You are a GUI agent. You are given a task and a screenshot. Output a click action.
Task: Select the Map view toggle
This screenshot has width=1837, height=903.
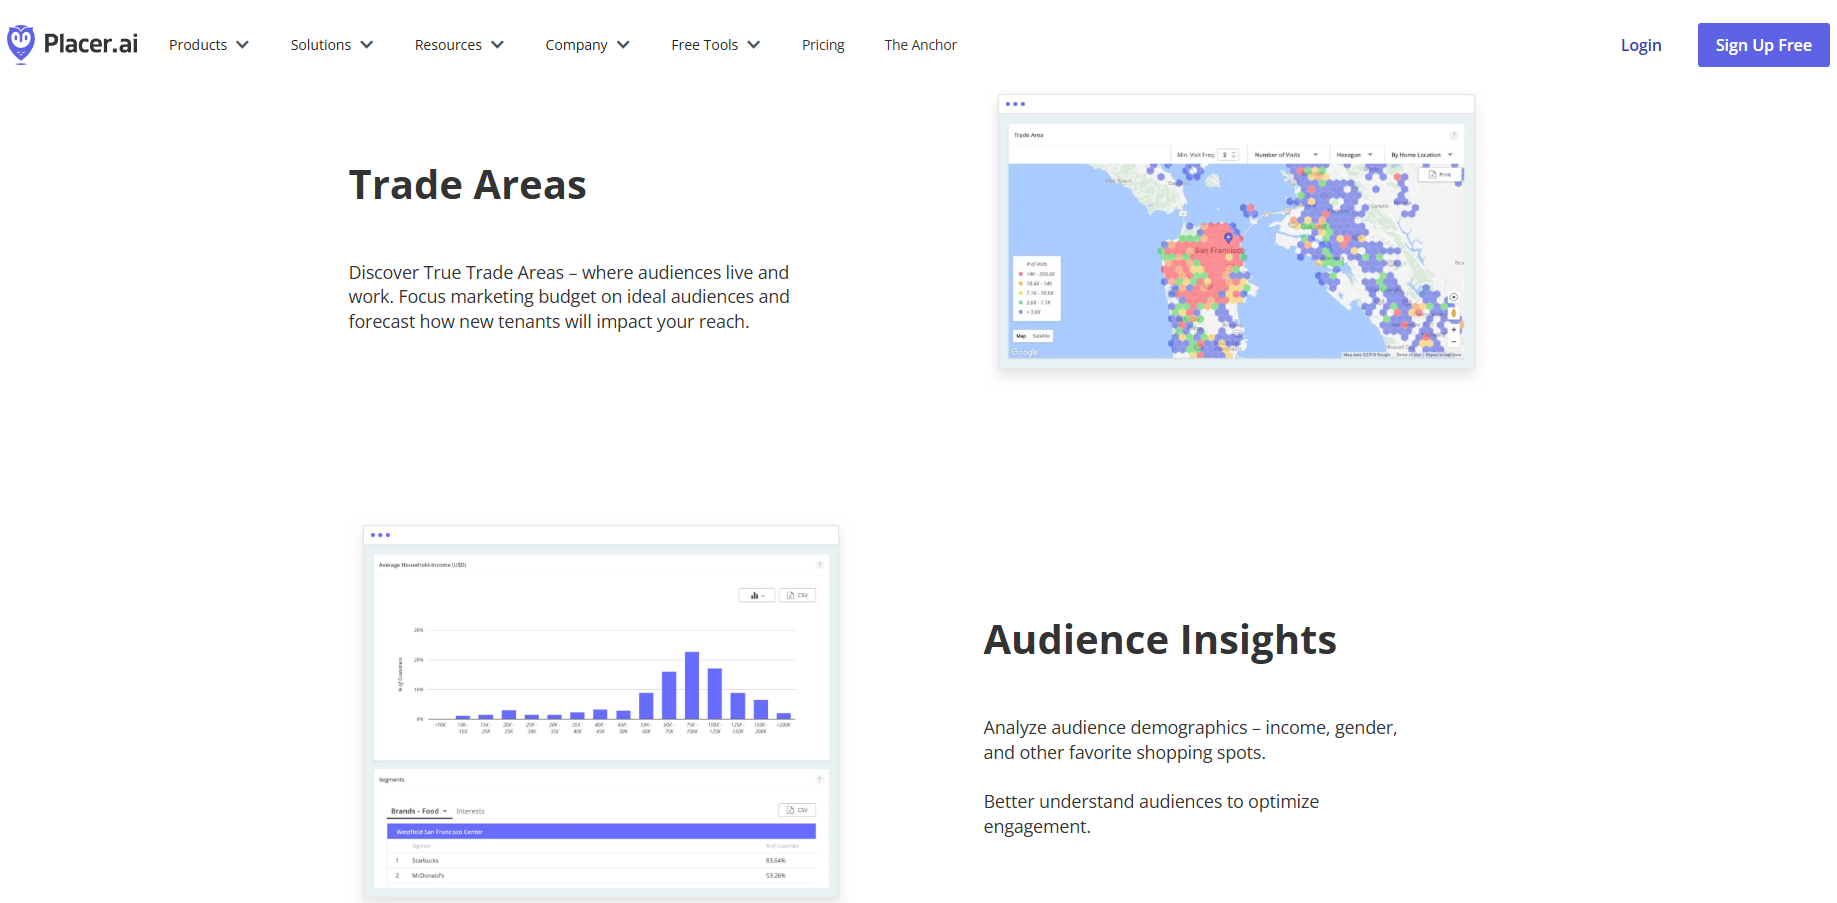[x=1021, y=336]
